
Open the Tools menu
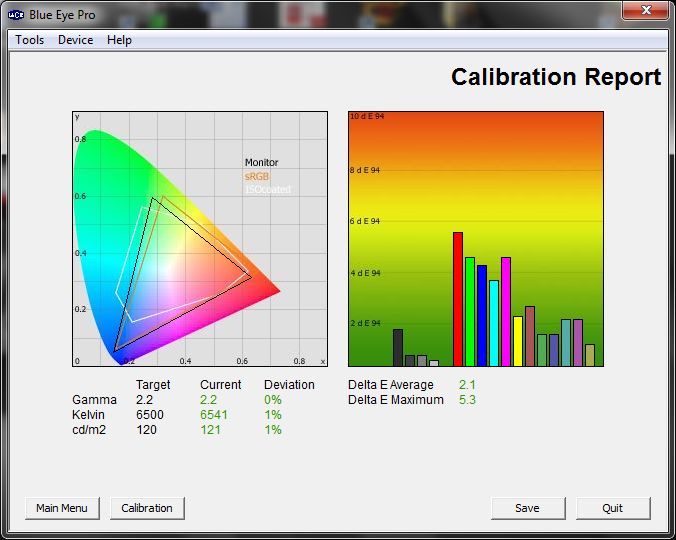click(29, 40)
